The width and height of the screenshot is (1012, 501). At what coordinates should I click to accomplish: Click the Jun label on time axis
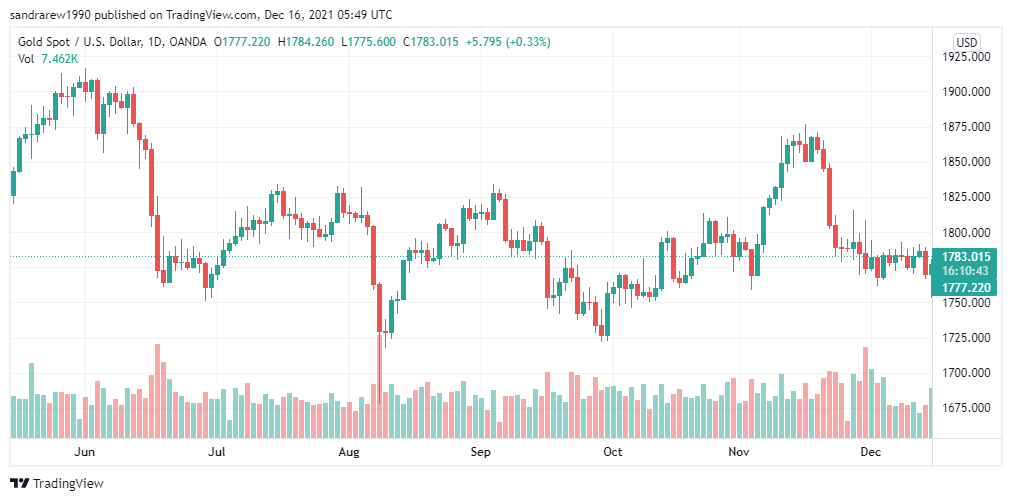point(85,452)
